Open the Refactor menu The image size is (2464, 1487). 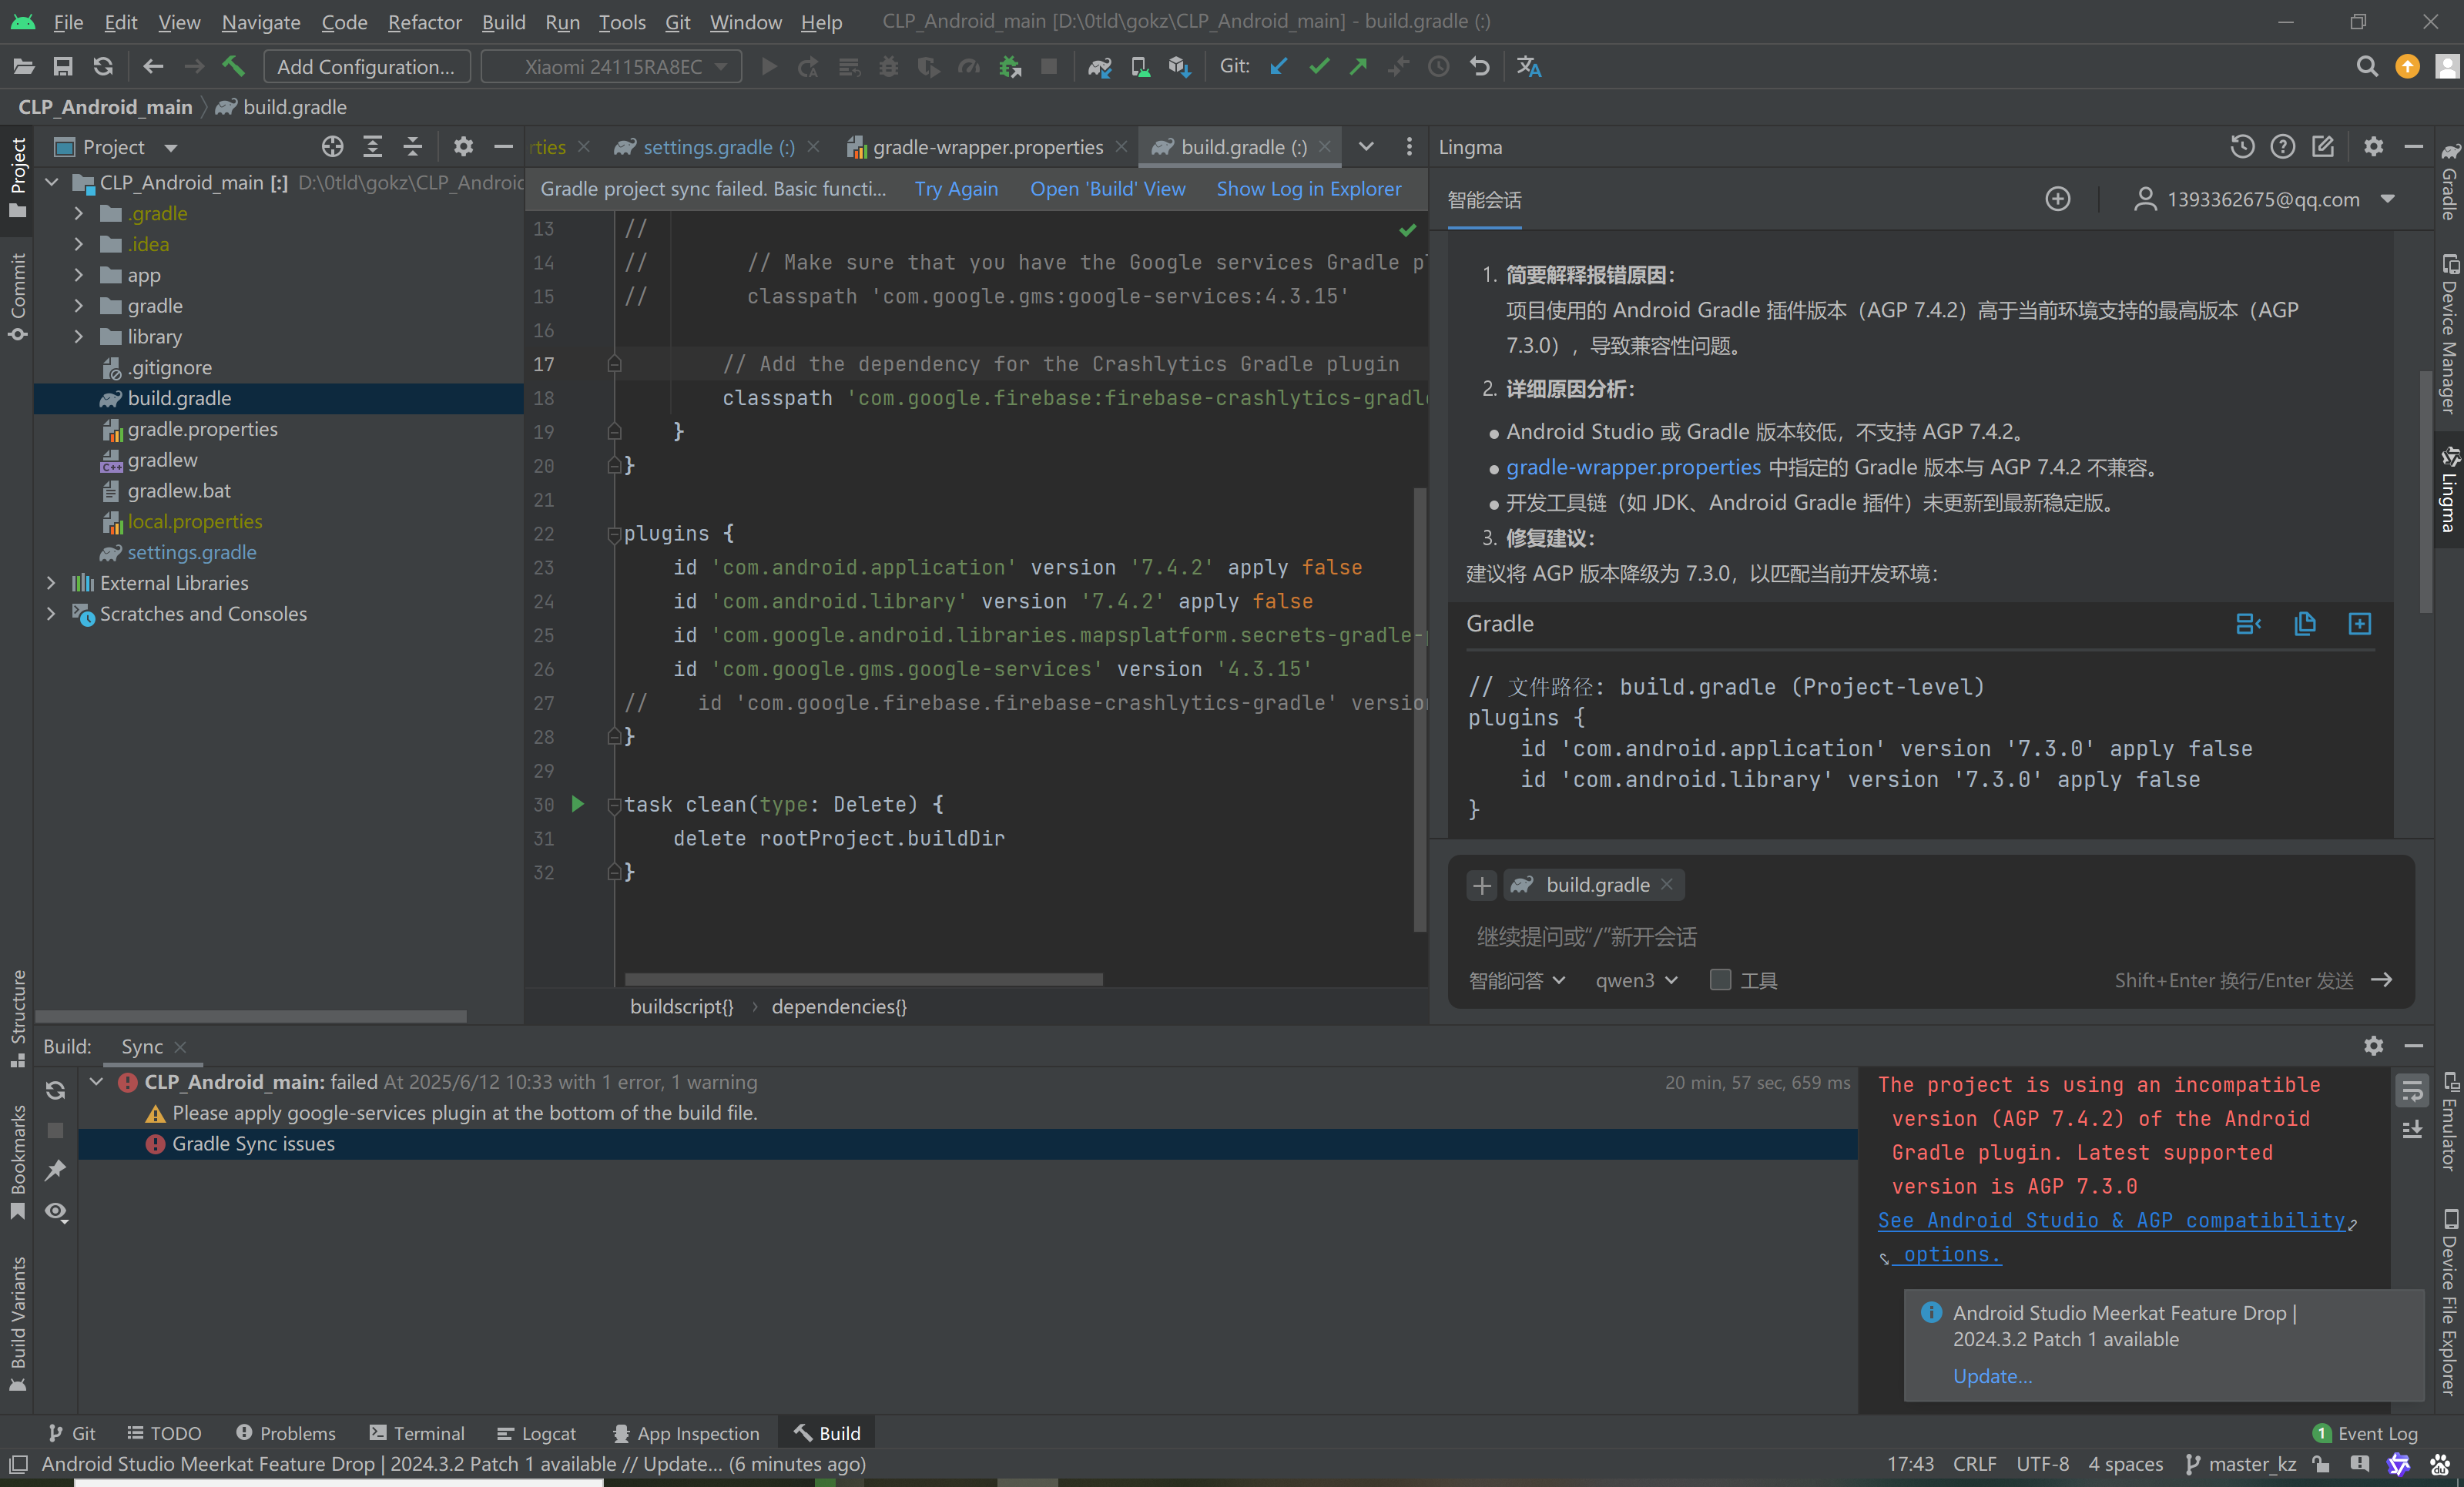tap(424, 21)
